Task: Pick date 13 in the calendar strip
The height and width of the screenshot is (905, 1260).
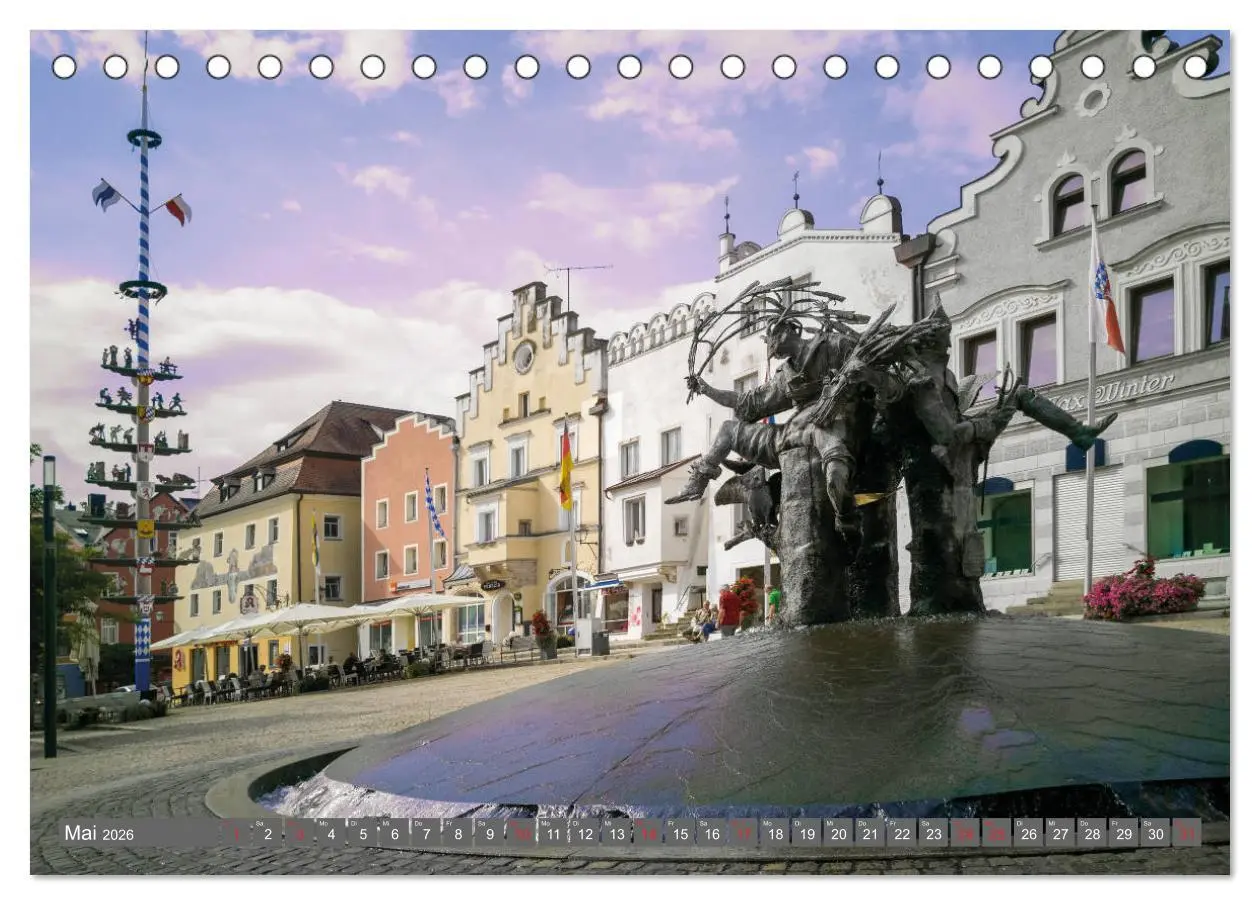Action: (x=616, y=832)
